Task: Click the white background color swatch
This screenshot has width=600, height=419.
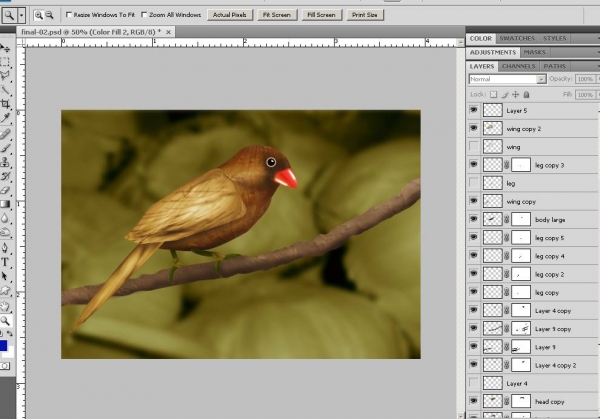Action: 10,352
